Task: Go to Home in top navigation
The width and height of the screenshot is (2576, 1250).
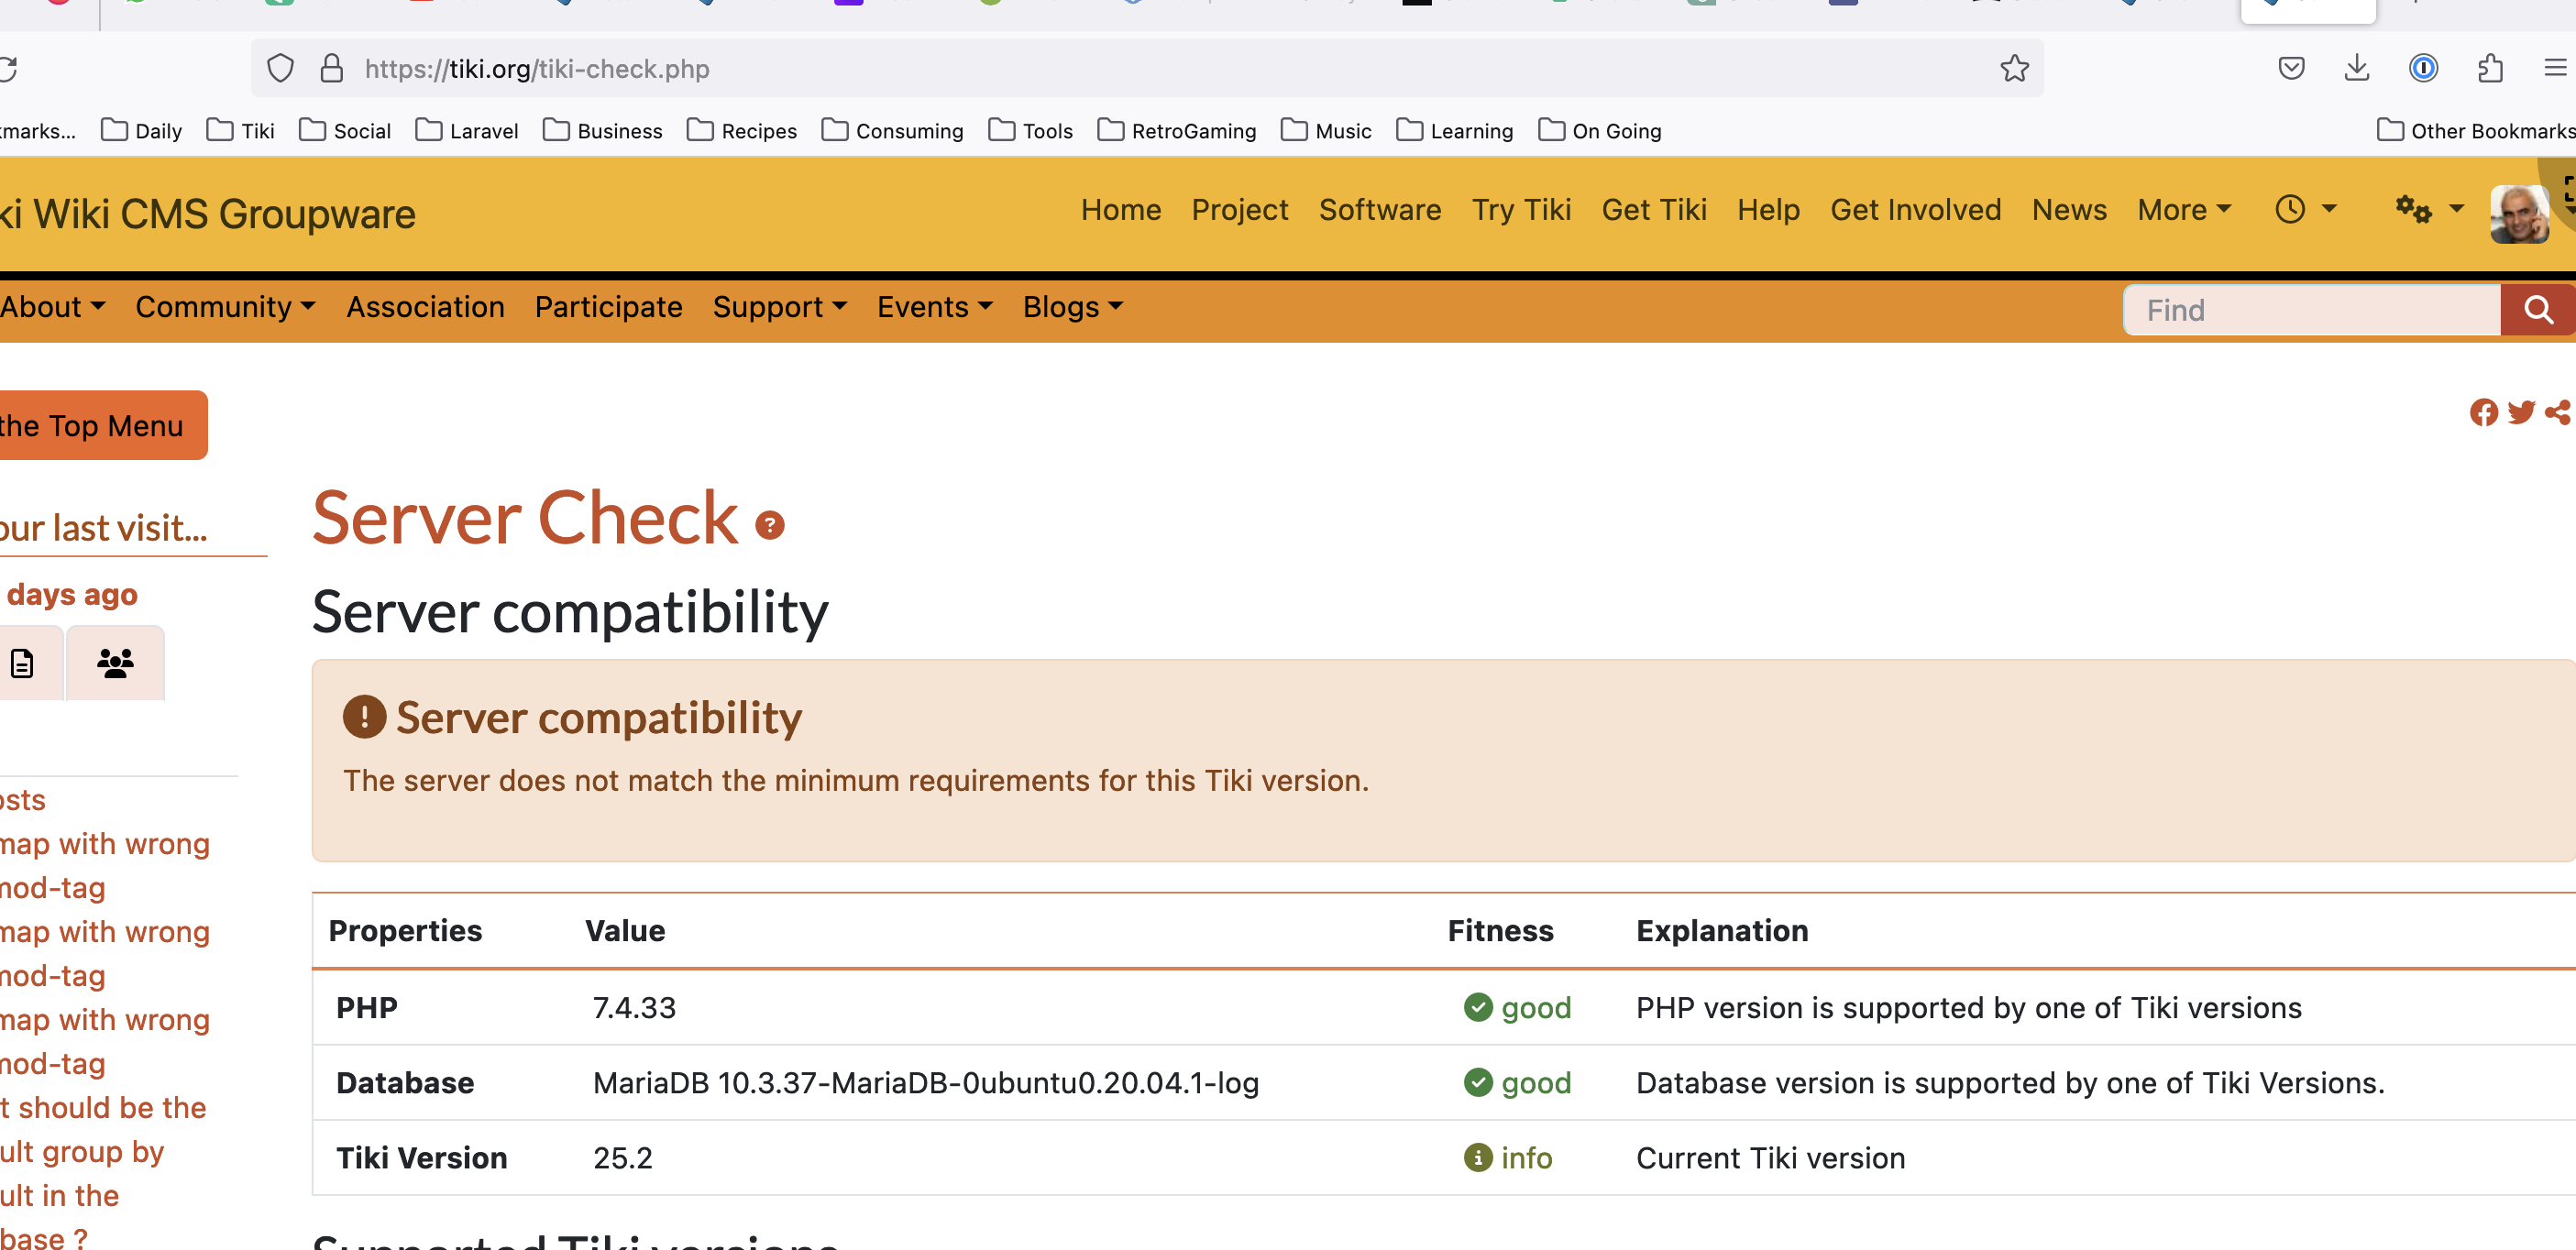Action: (x=1121, y=210)
